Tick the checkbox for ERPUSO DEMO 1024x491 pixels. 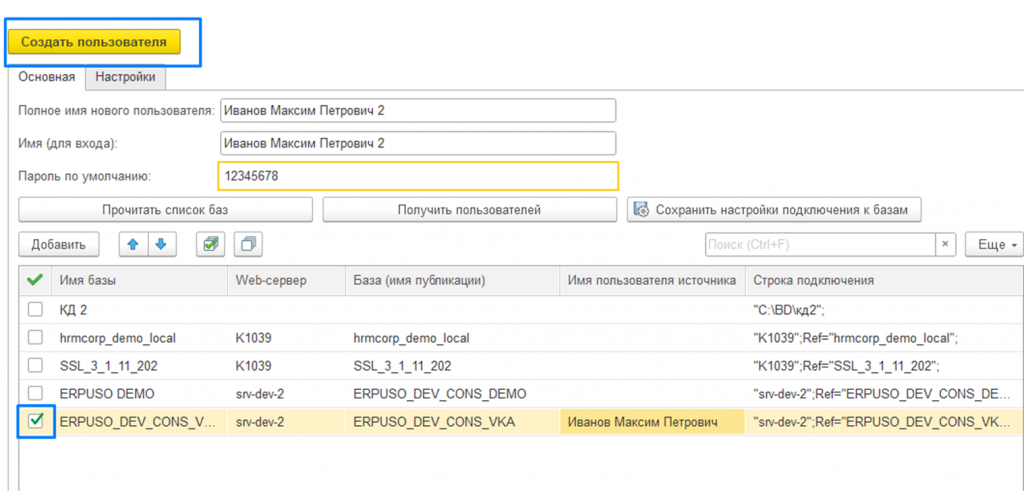[x=35, y=394]
